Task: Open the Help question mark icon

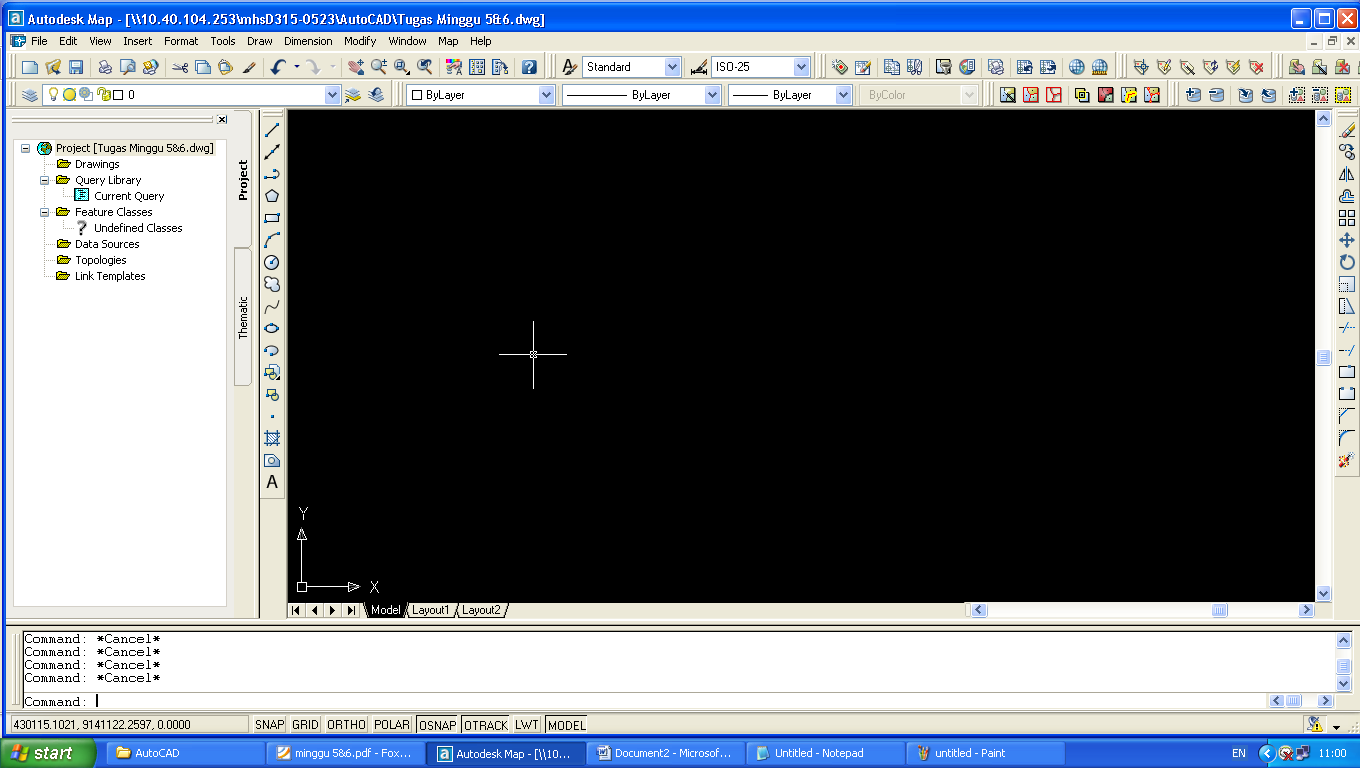Action: 529,67
